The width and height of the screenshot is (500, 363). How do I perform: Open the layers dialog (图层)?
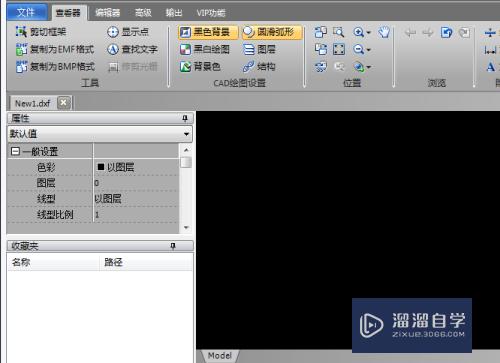coord(259,49)
